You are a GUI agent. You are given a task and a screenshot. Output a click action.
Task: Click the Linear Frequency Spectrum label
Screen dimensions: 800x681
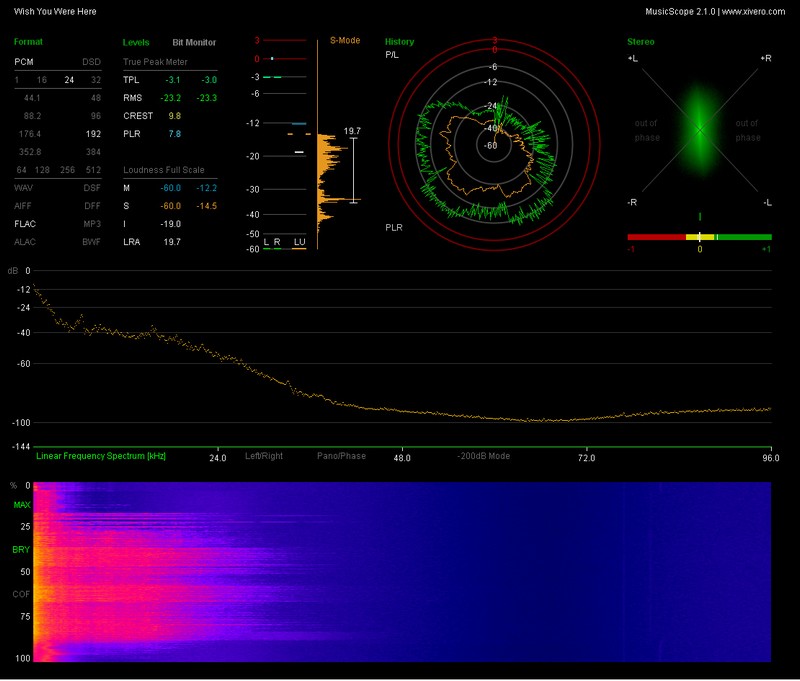click(x=101, y=456)
